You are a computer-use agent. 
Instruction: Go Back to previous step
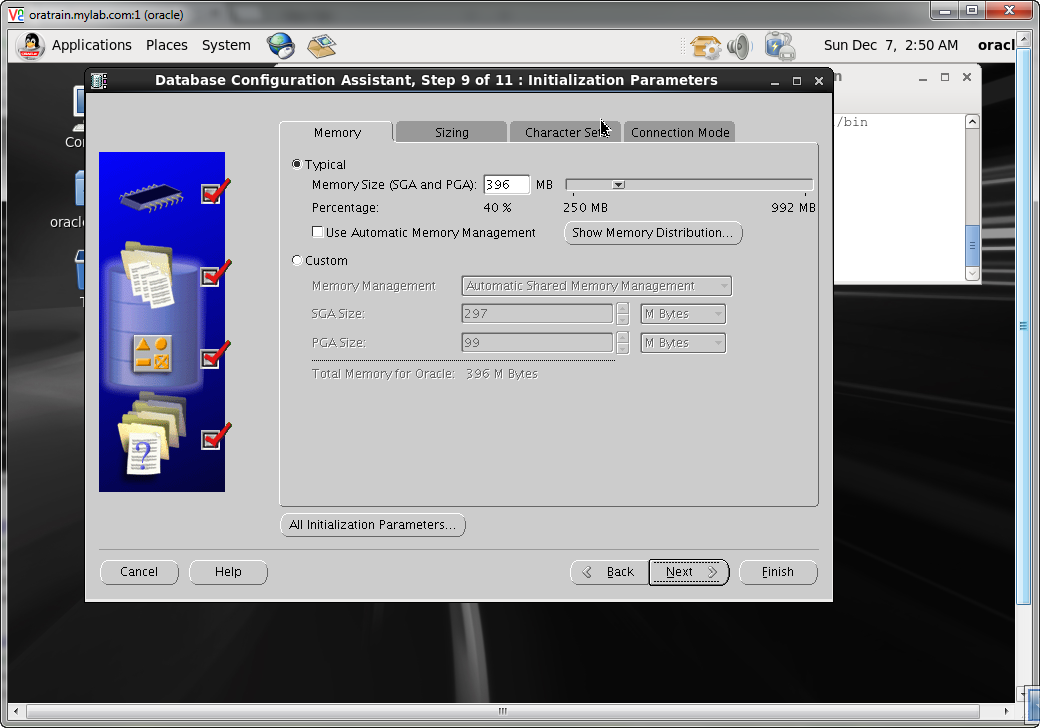coord(609,572)
